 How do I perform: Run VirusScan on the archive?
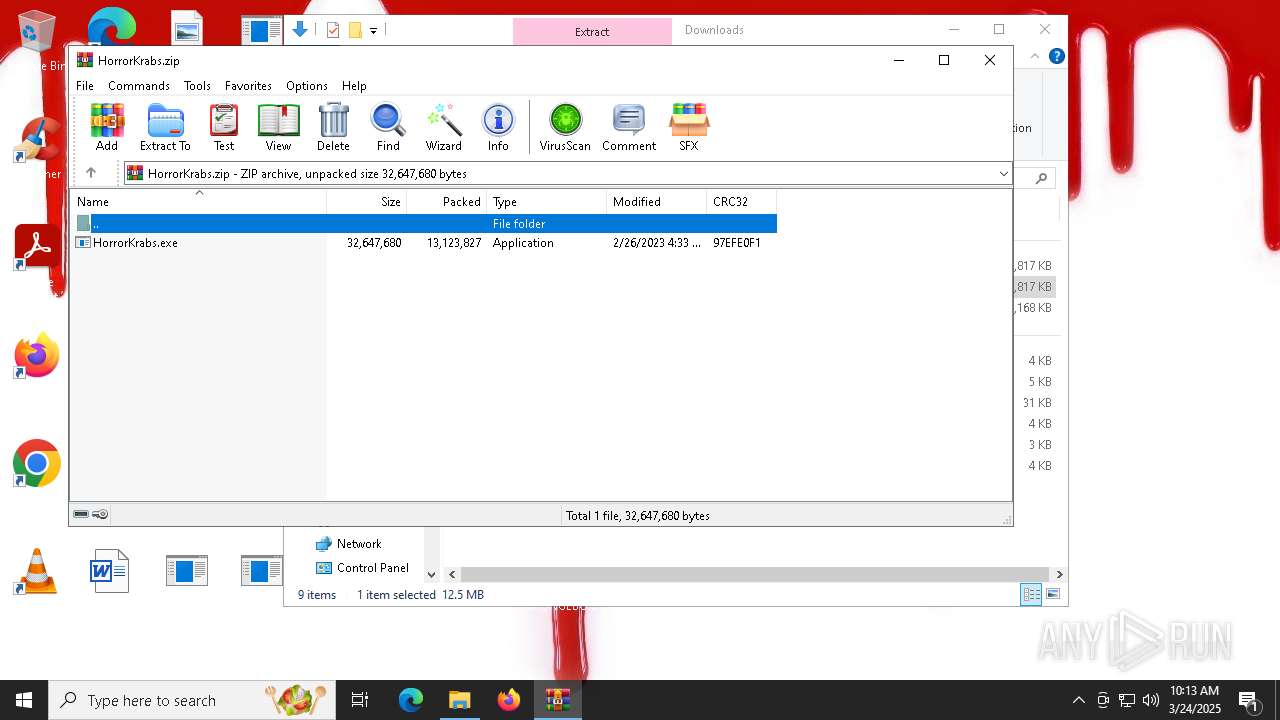pos(565,127)
